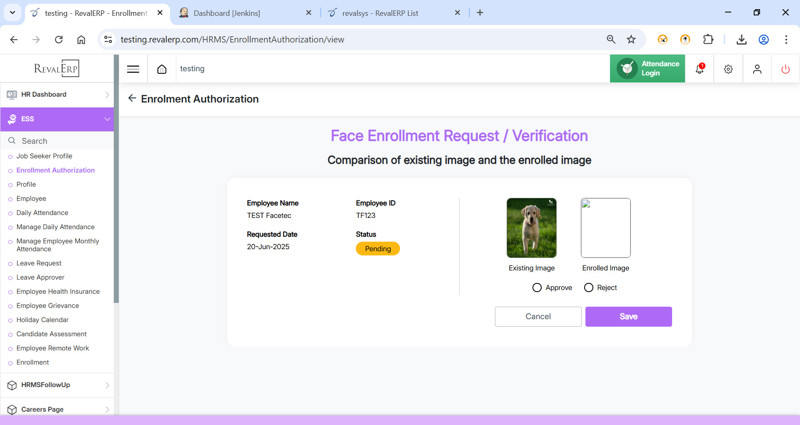
Task: Open the notifications bell
Action: coord(699,69)
